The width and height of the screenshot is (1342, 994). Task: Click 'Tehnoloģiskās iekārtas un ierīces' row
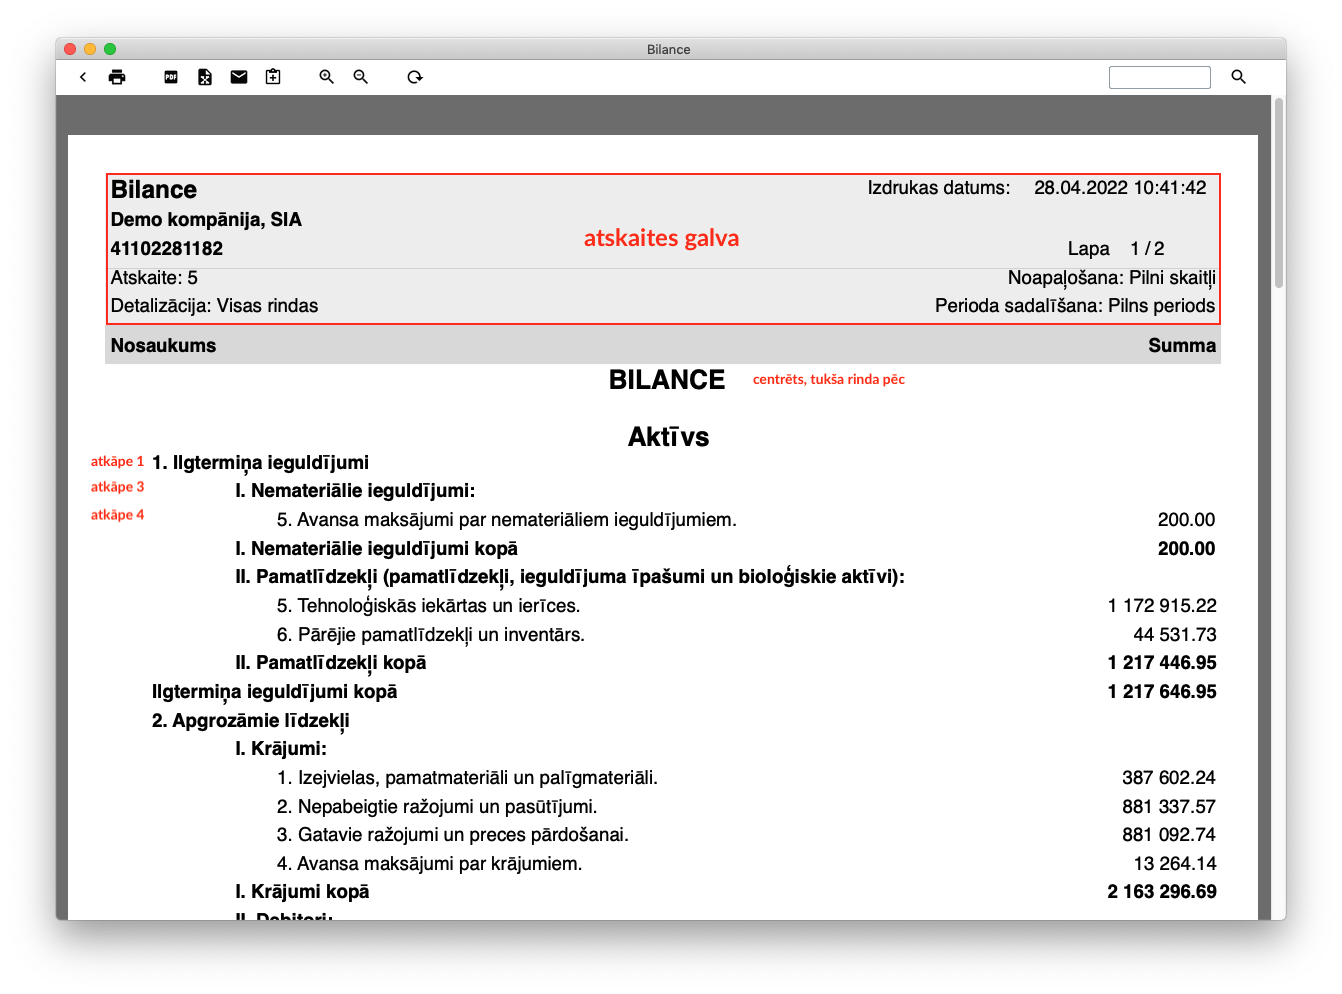[x=428, y=606]
